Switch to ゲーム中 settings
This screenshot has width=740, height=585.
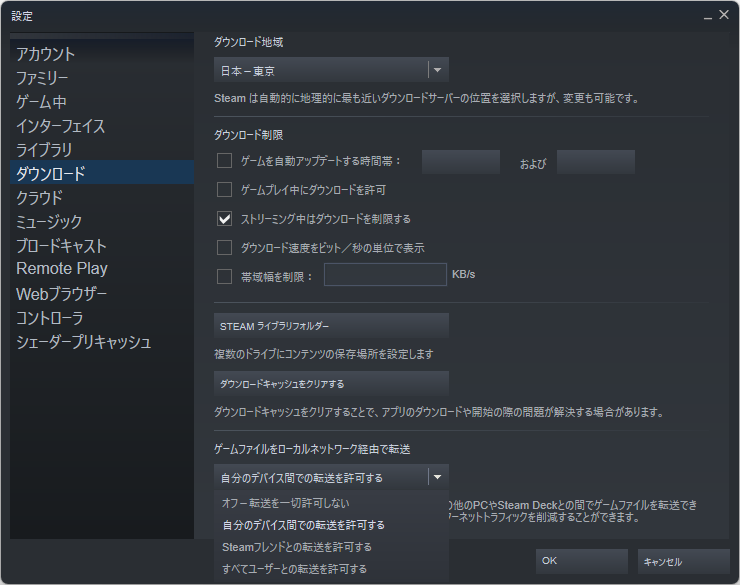pos(101,102)
